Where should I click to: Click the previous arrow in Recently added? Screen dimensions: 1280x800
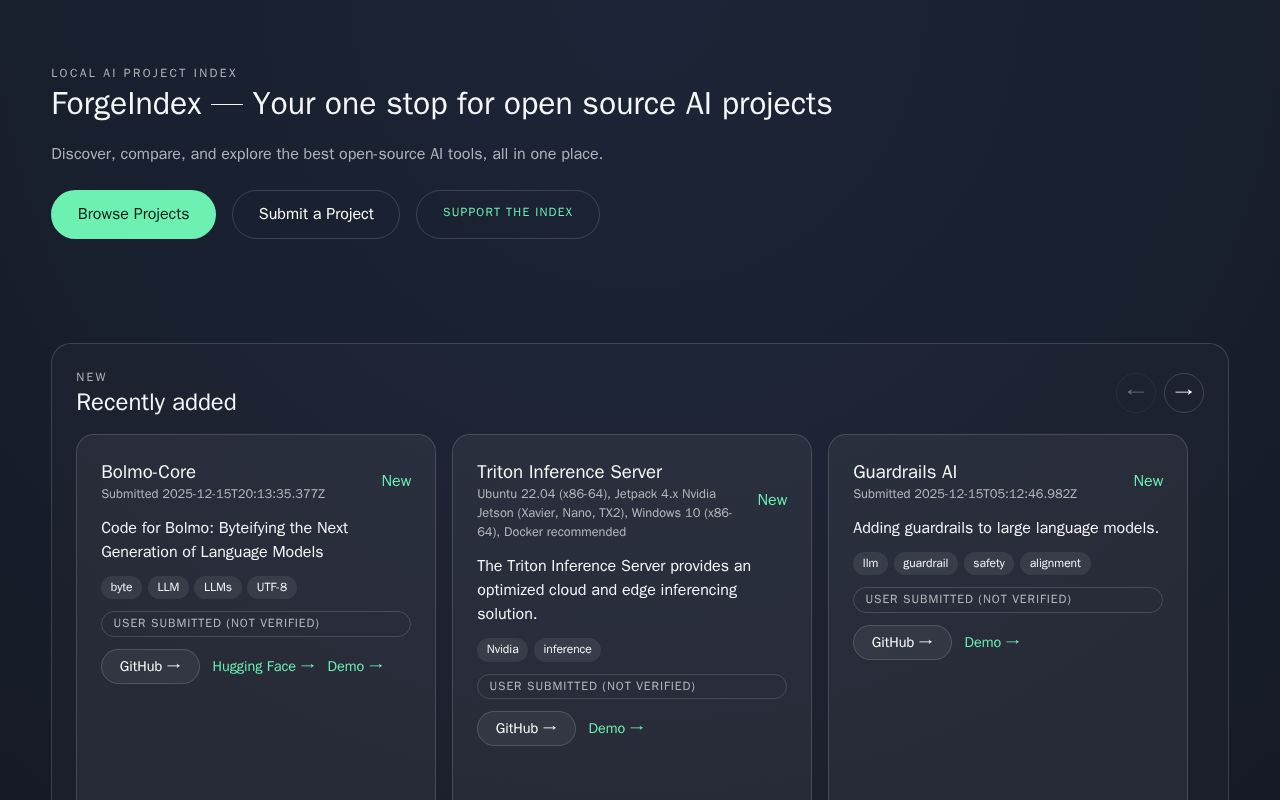[1135, 393]
